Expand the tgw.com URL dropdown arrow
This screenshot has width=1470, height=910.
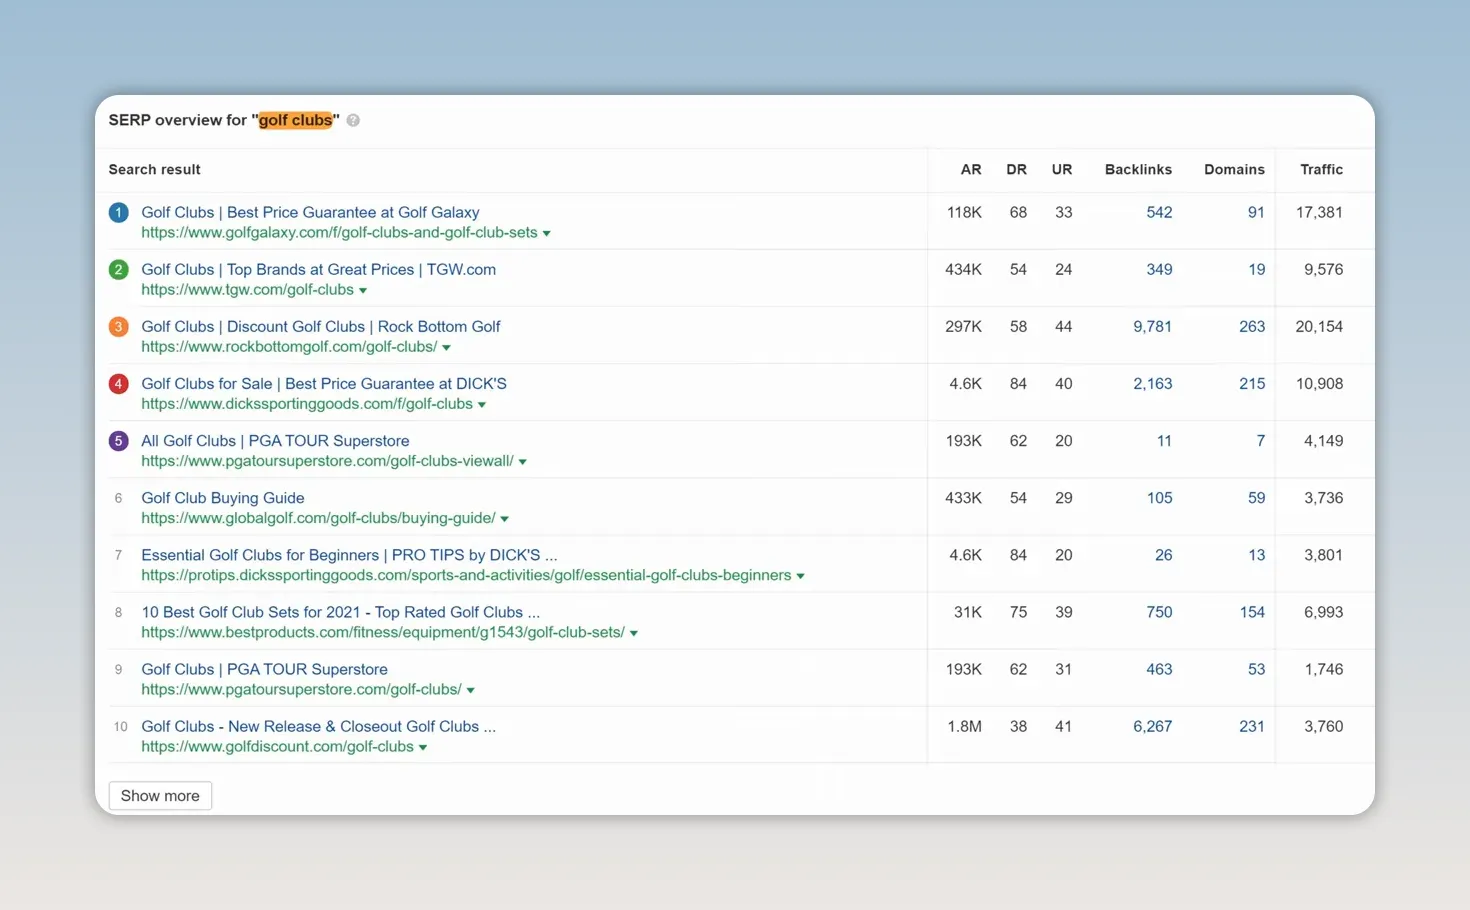coord(363,290)
